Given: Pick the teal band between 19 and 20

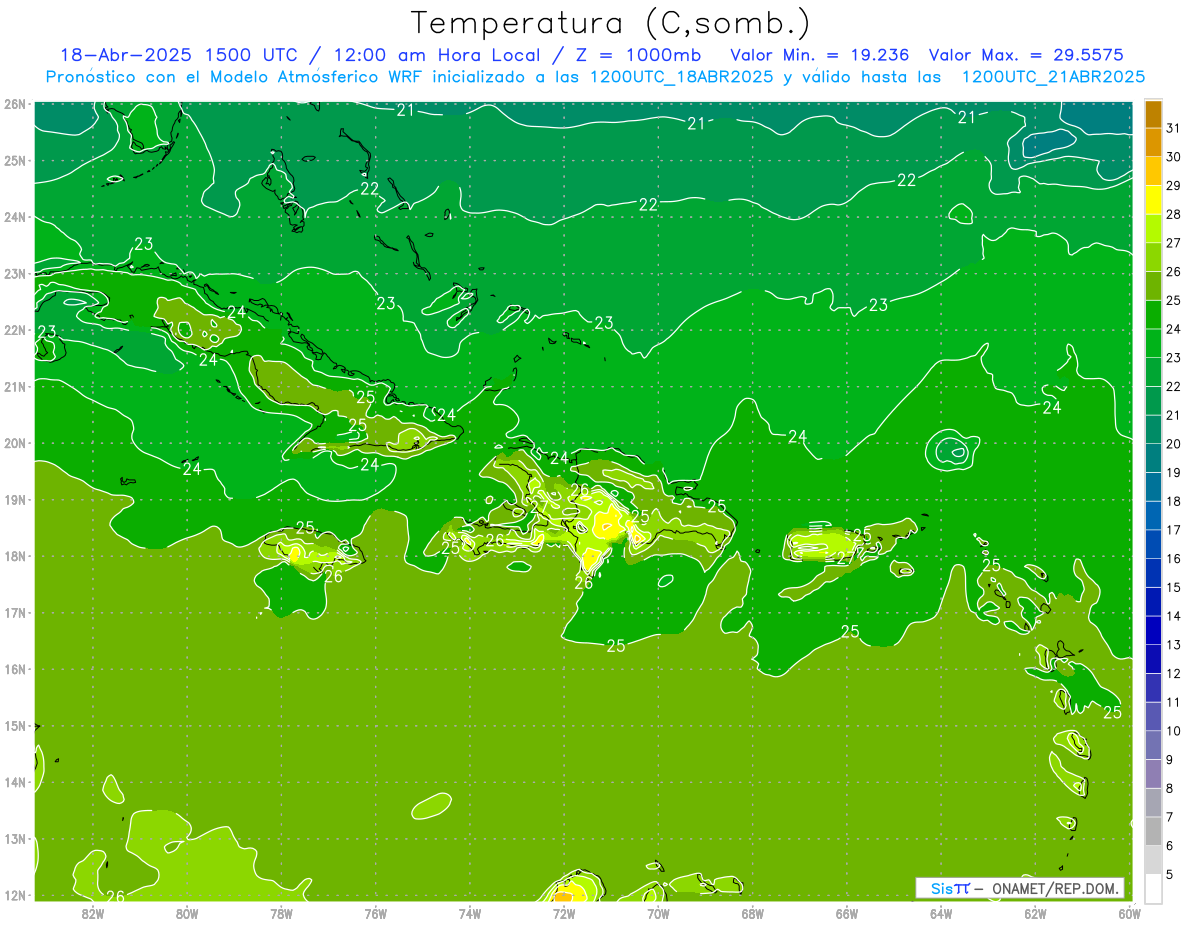Looking at the screenshot, I should tap(1153, 458).
